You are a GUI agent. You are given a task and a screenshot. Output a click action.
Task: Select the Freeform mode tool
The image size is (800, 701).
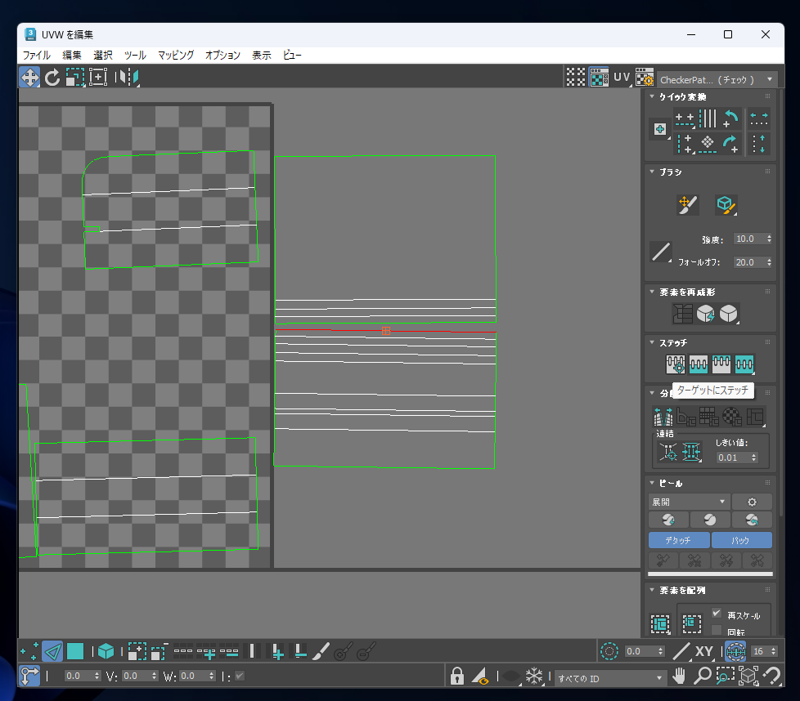98,78
